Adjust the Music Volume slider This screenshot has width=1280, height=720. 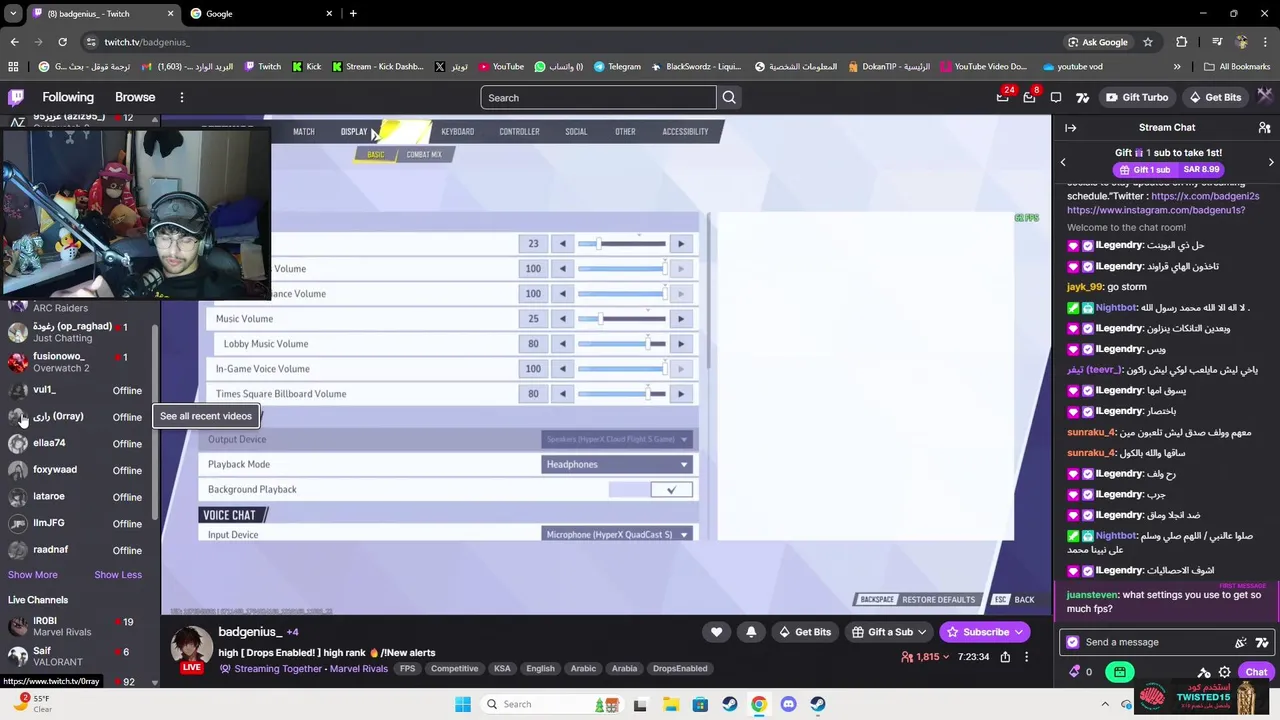(621, 319)
